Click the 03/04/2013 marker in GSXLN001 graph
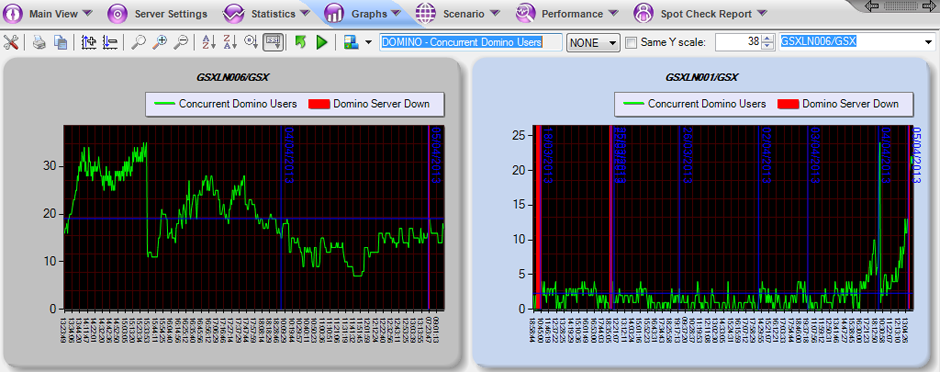 pyautogui.click(x=815, y=155)
